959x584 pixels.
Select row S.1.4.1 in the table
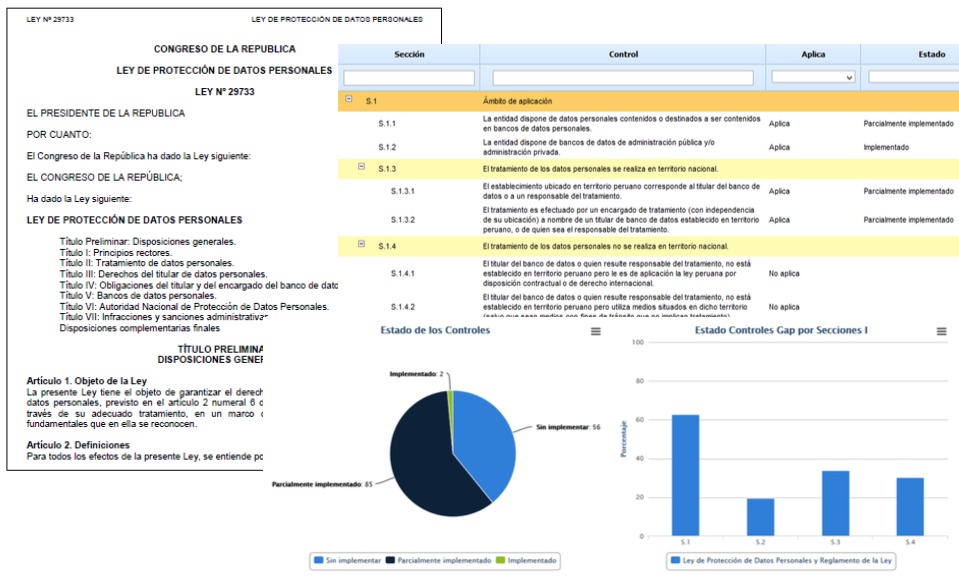click(648, 273)
